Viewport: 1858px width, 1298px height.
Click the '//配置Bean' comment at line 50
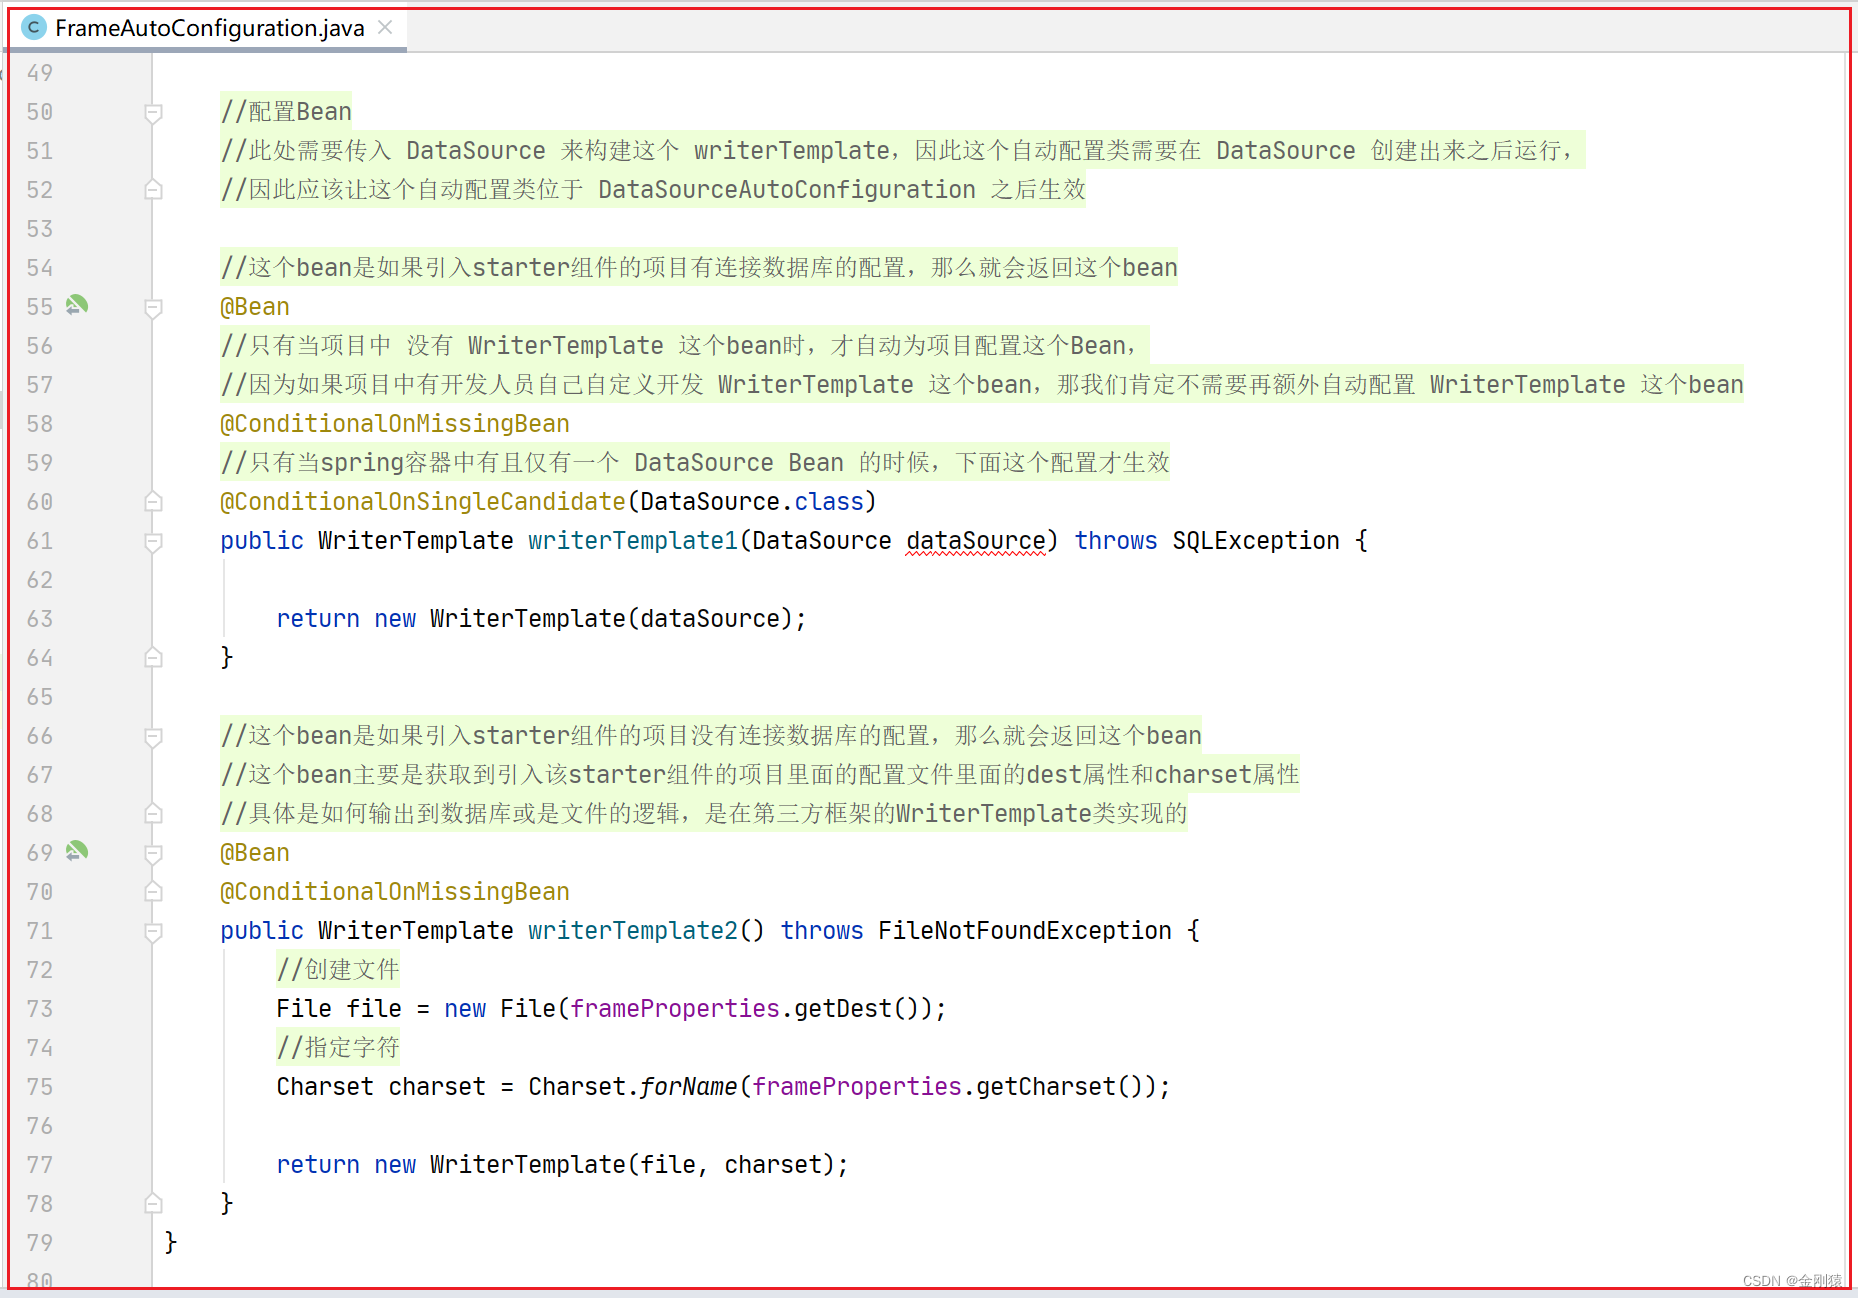coord(286,112)
